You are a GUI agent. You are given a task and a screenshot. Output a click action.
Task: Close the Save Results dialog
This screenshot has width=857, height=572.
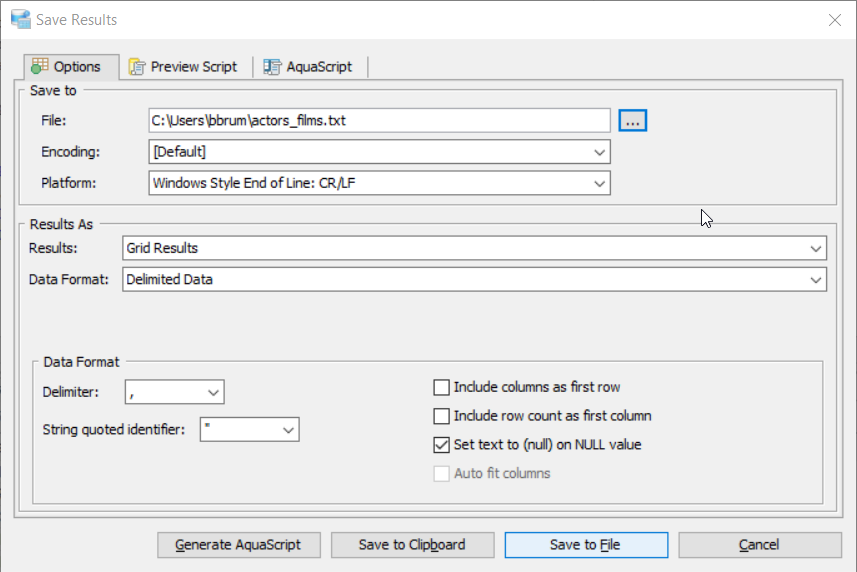point(834,19)
